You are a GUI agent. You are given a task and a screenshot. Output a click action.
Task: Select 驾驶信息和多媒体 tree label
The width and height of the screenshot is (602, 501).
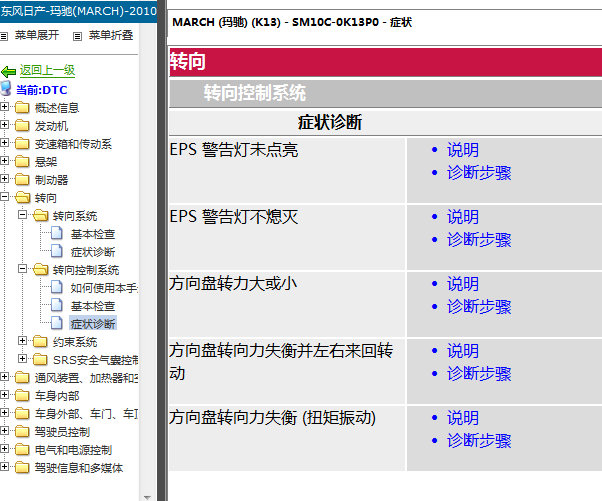click(79, 468)
